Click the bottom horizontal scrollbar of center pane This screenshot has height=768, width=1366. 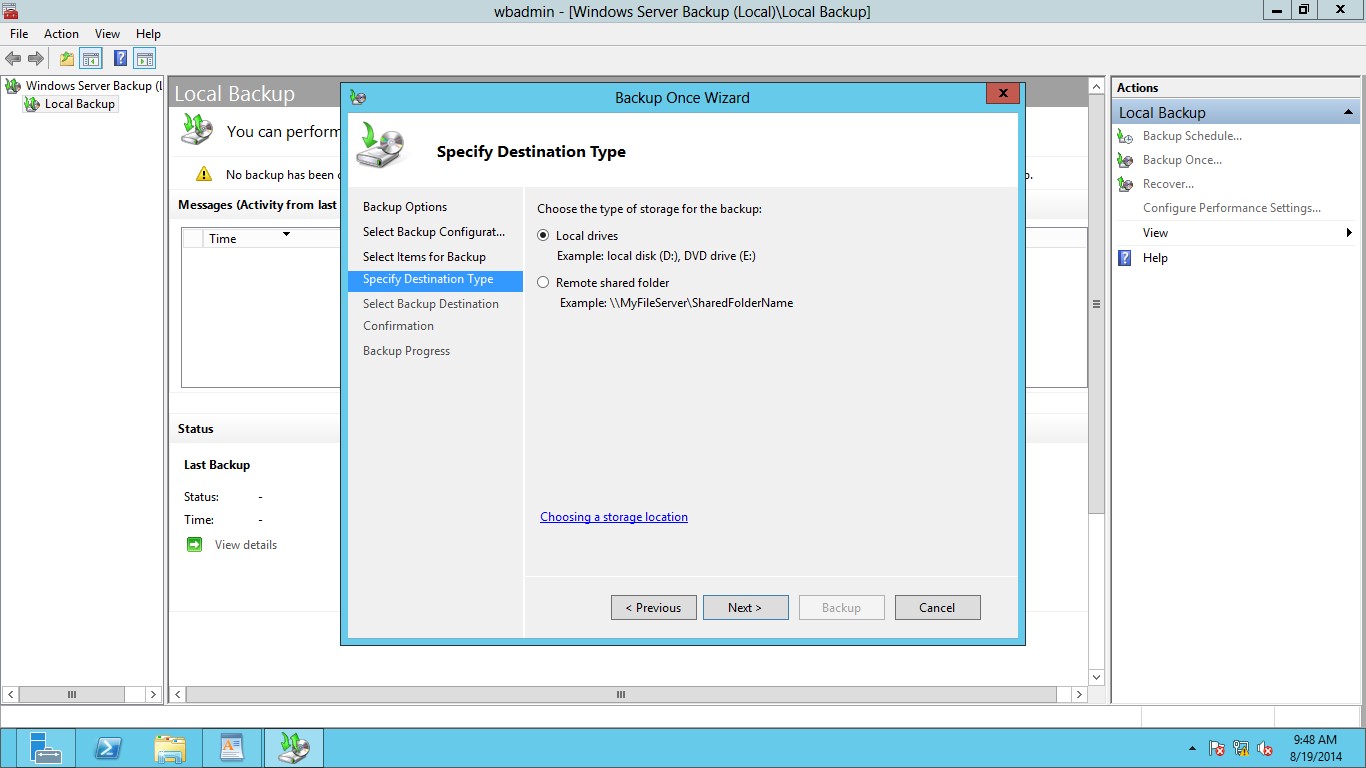tap(620, 694)
